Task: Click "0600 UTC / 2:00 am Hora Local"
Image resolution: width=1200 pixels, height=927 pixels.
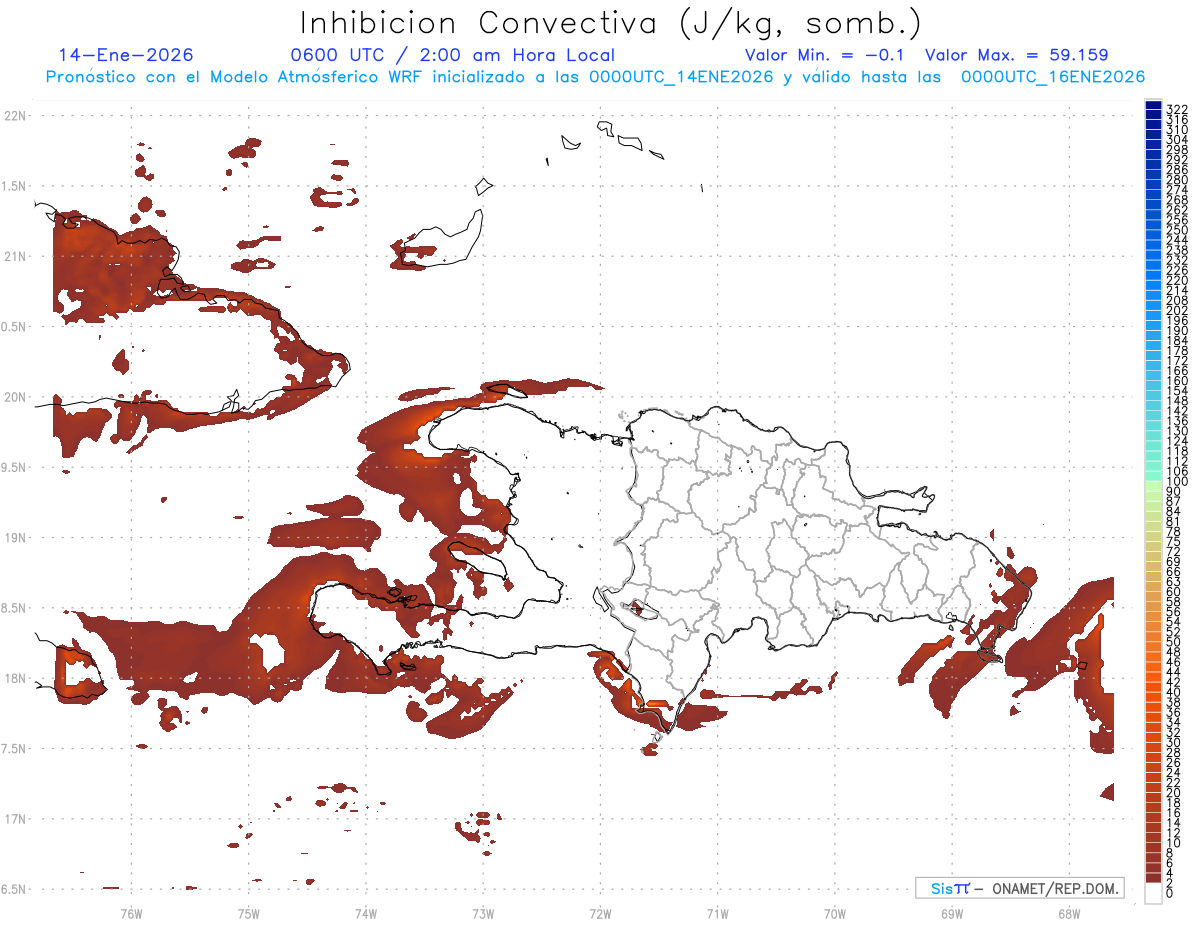Action: (x=452, y=55)
